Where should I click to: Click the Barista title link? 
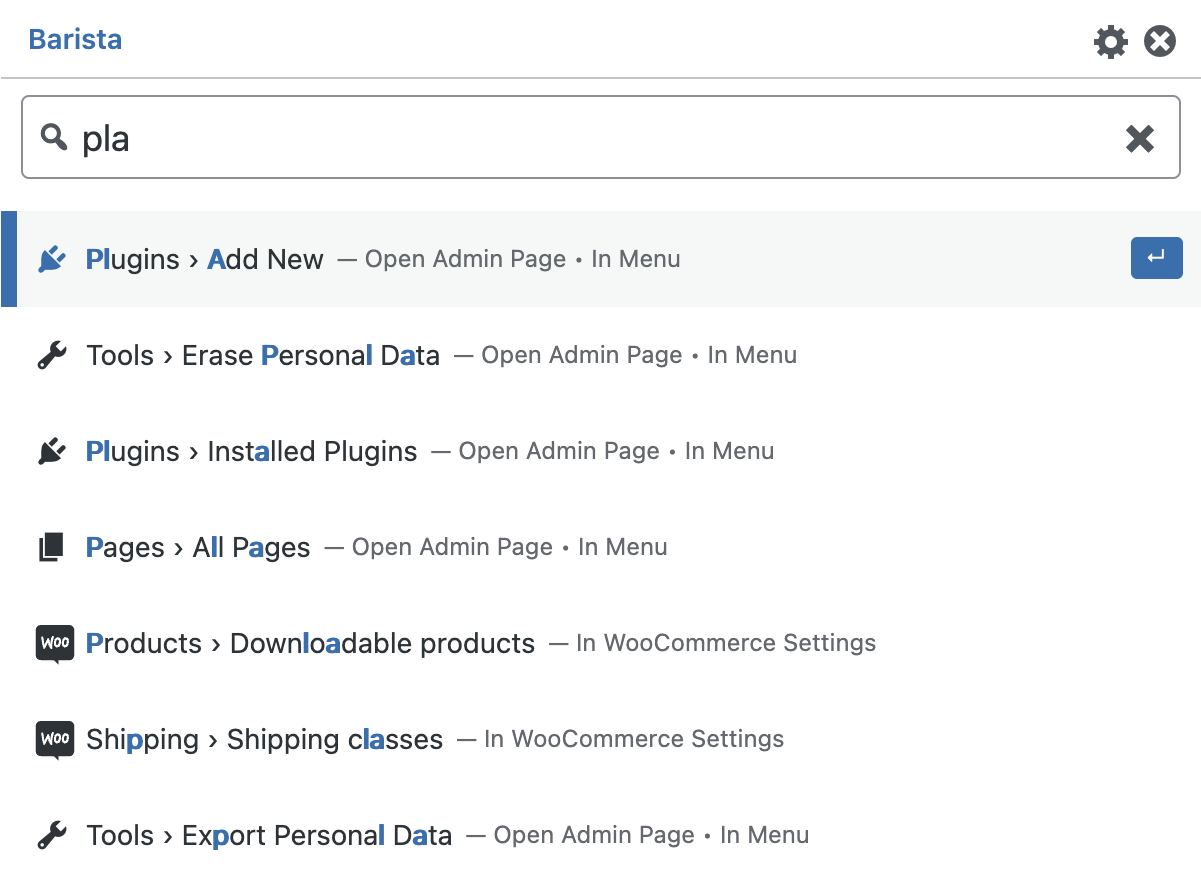(x=75, y=40)
